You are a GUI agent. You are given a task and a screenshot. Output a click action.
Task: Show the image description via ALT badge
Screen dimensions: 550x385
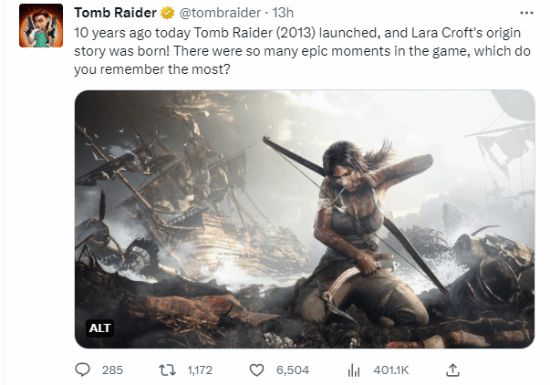(x=100, y=328)
